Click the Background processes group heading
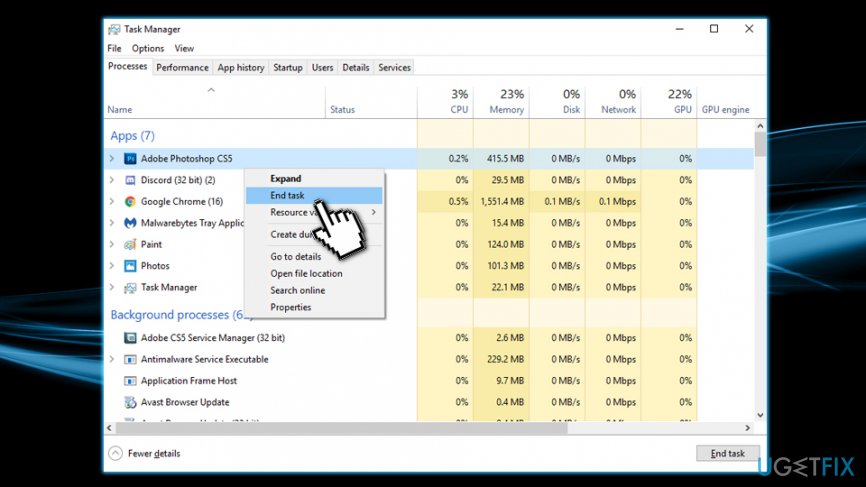866x487 pixels. coord(181,315)
